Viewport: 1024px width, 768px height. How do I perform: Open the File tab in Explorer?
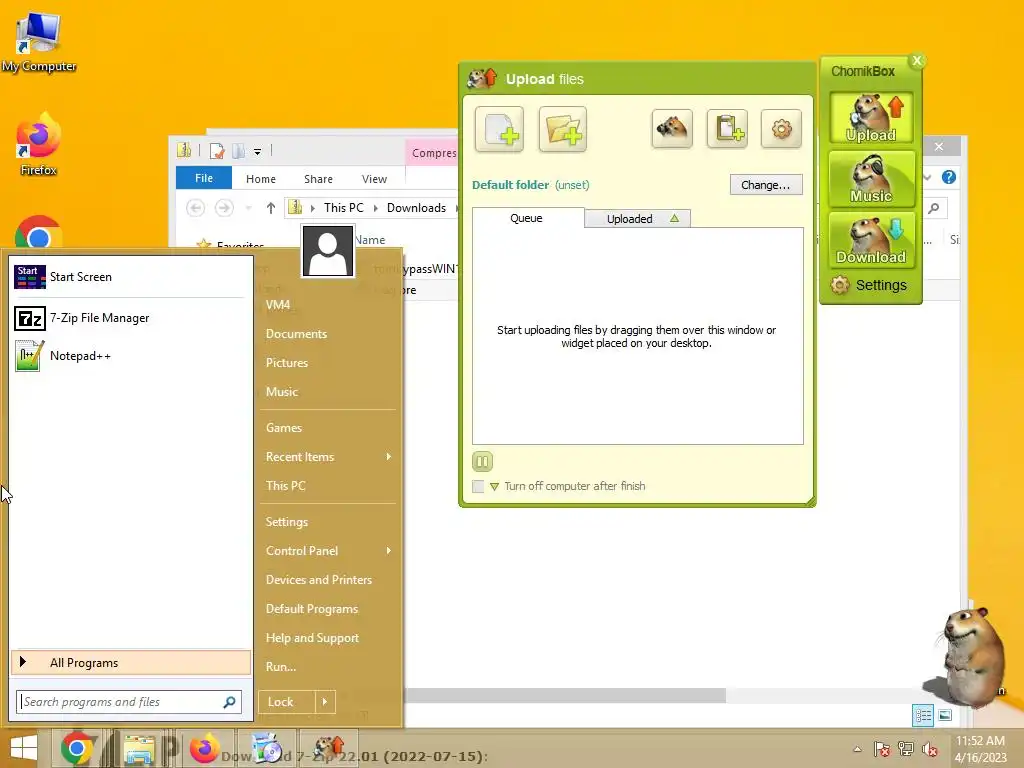[x=204, y=178]
